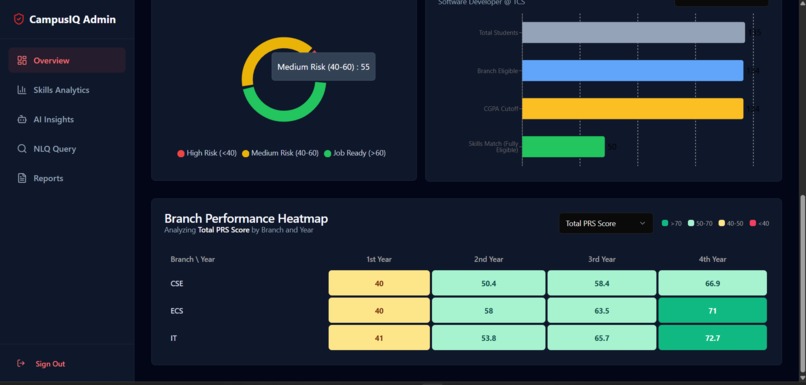Click the Branch Performance Heatmap heading
Viewport: 806px width, 385px height.
[246, 218]
